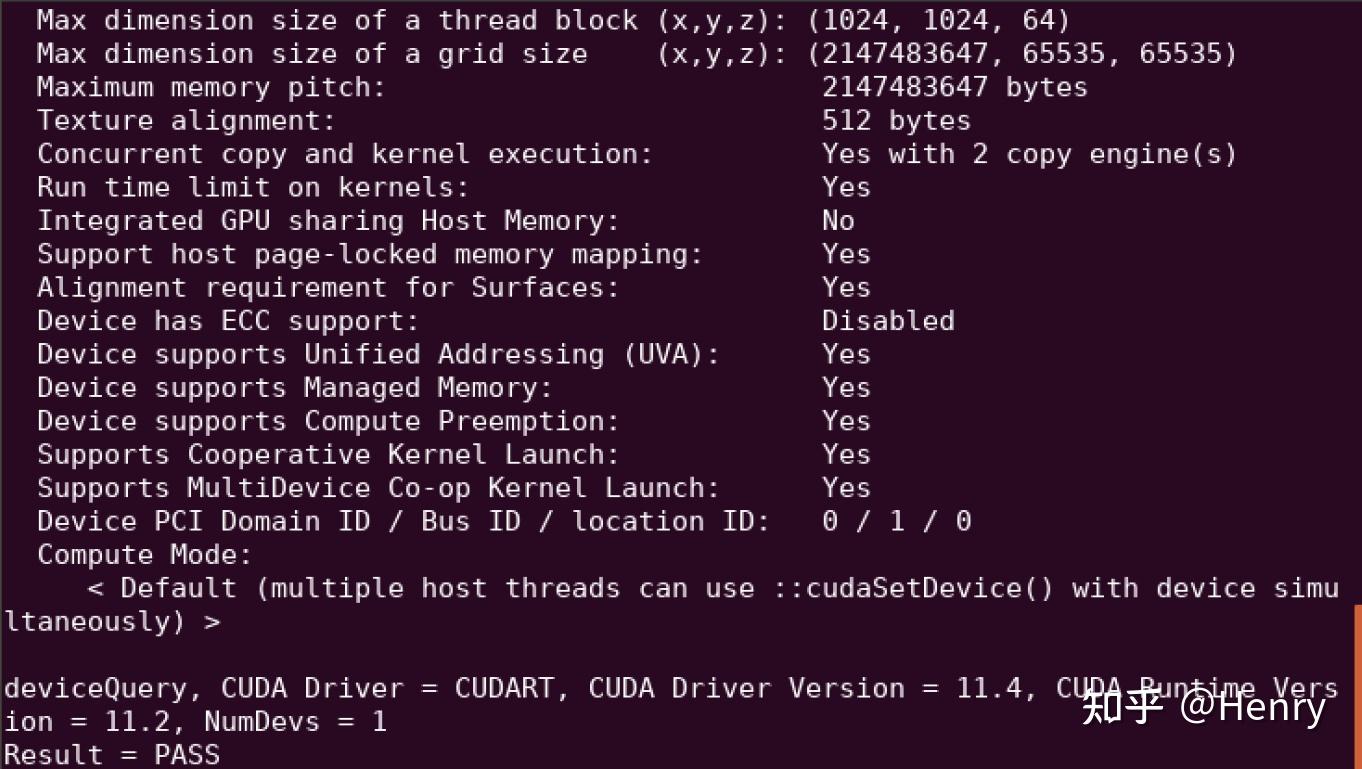Click 'Device supports Managed Memory:' label

294,388
